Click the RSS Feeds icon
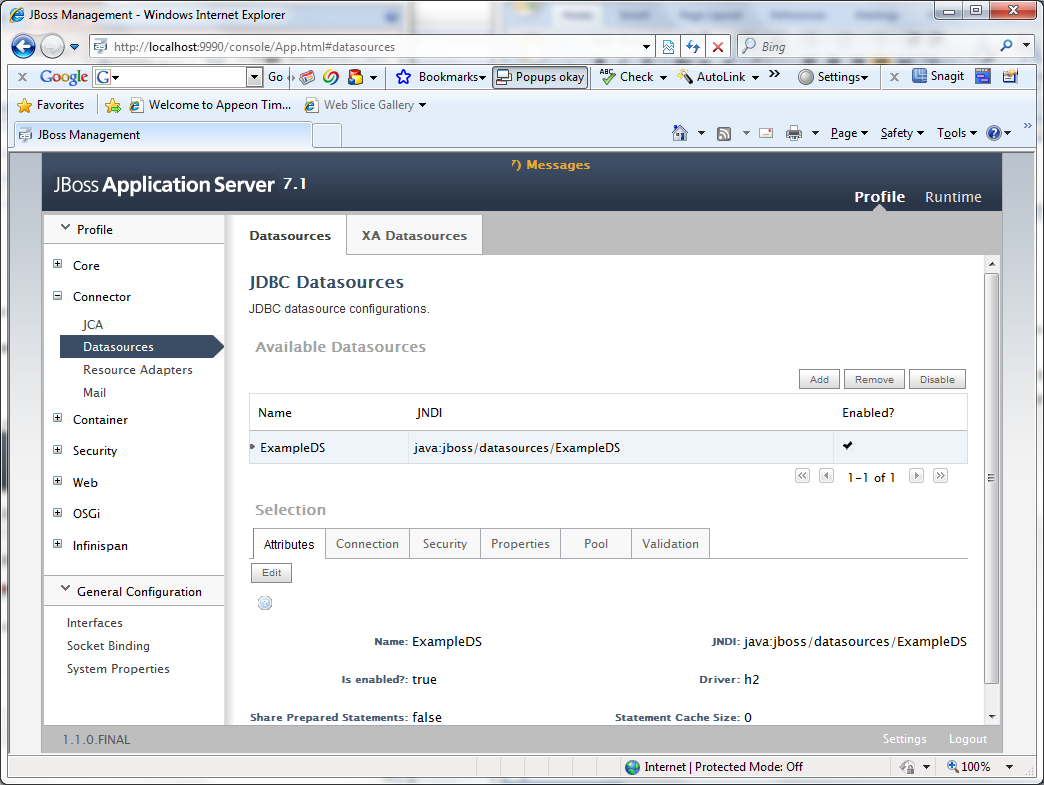1044x785 pixels. point(724,134)
